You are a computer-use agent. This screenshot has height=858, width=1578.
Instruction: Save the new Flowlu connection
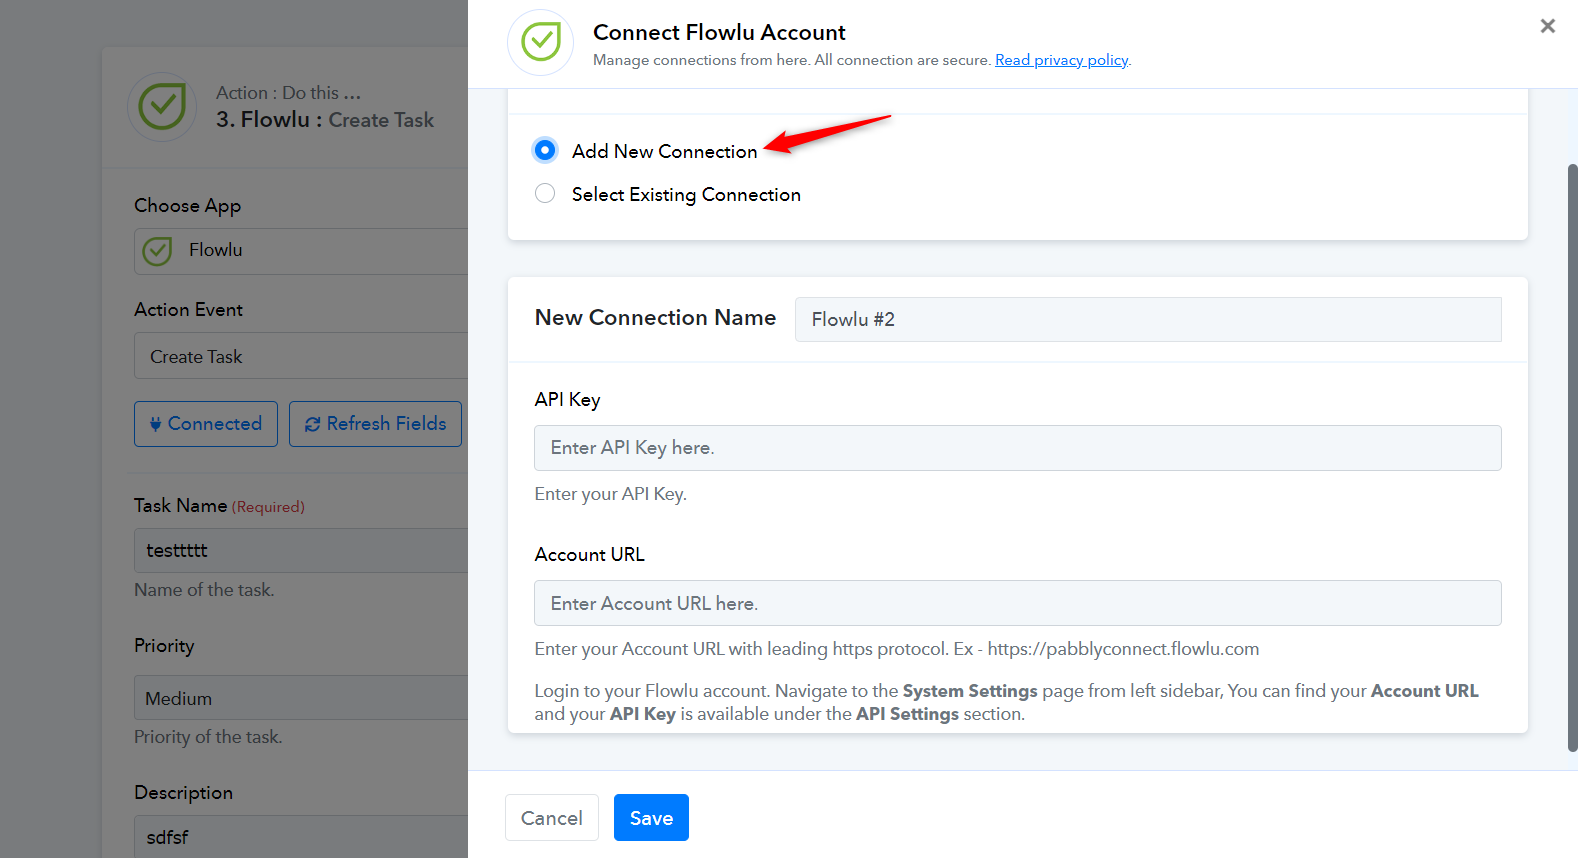(651, 818)
